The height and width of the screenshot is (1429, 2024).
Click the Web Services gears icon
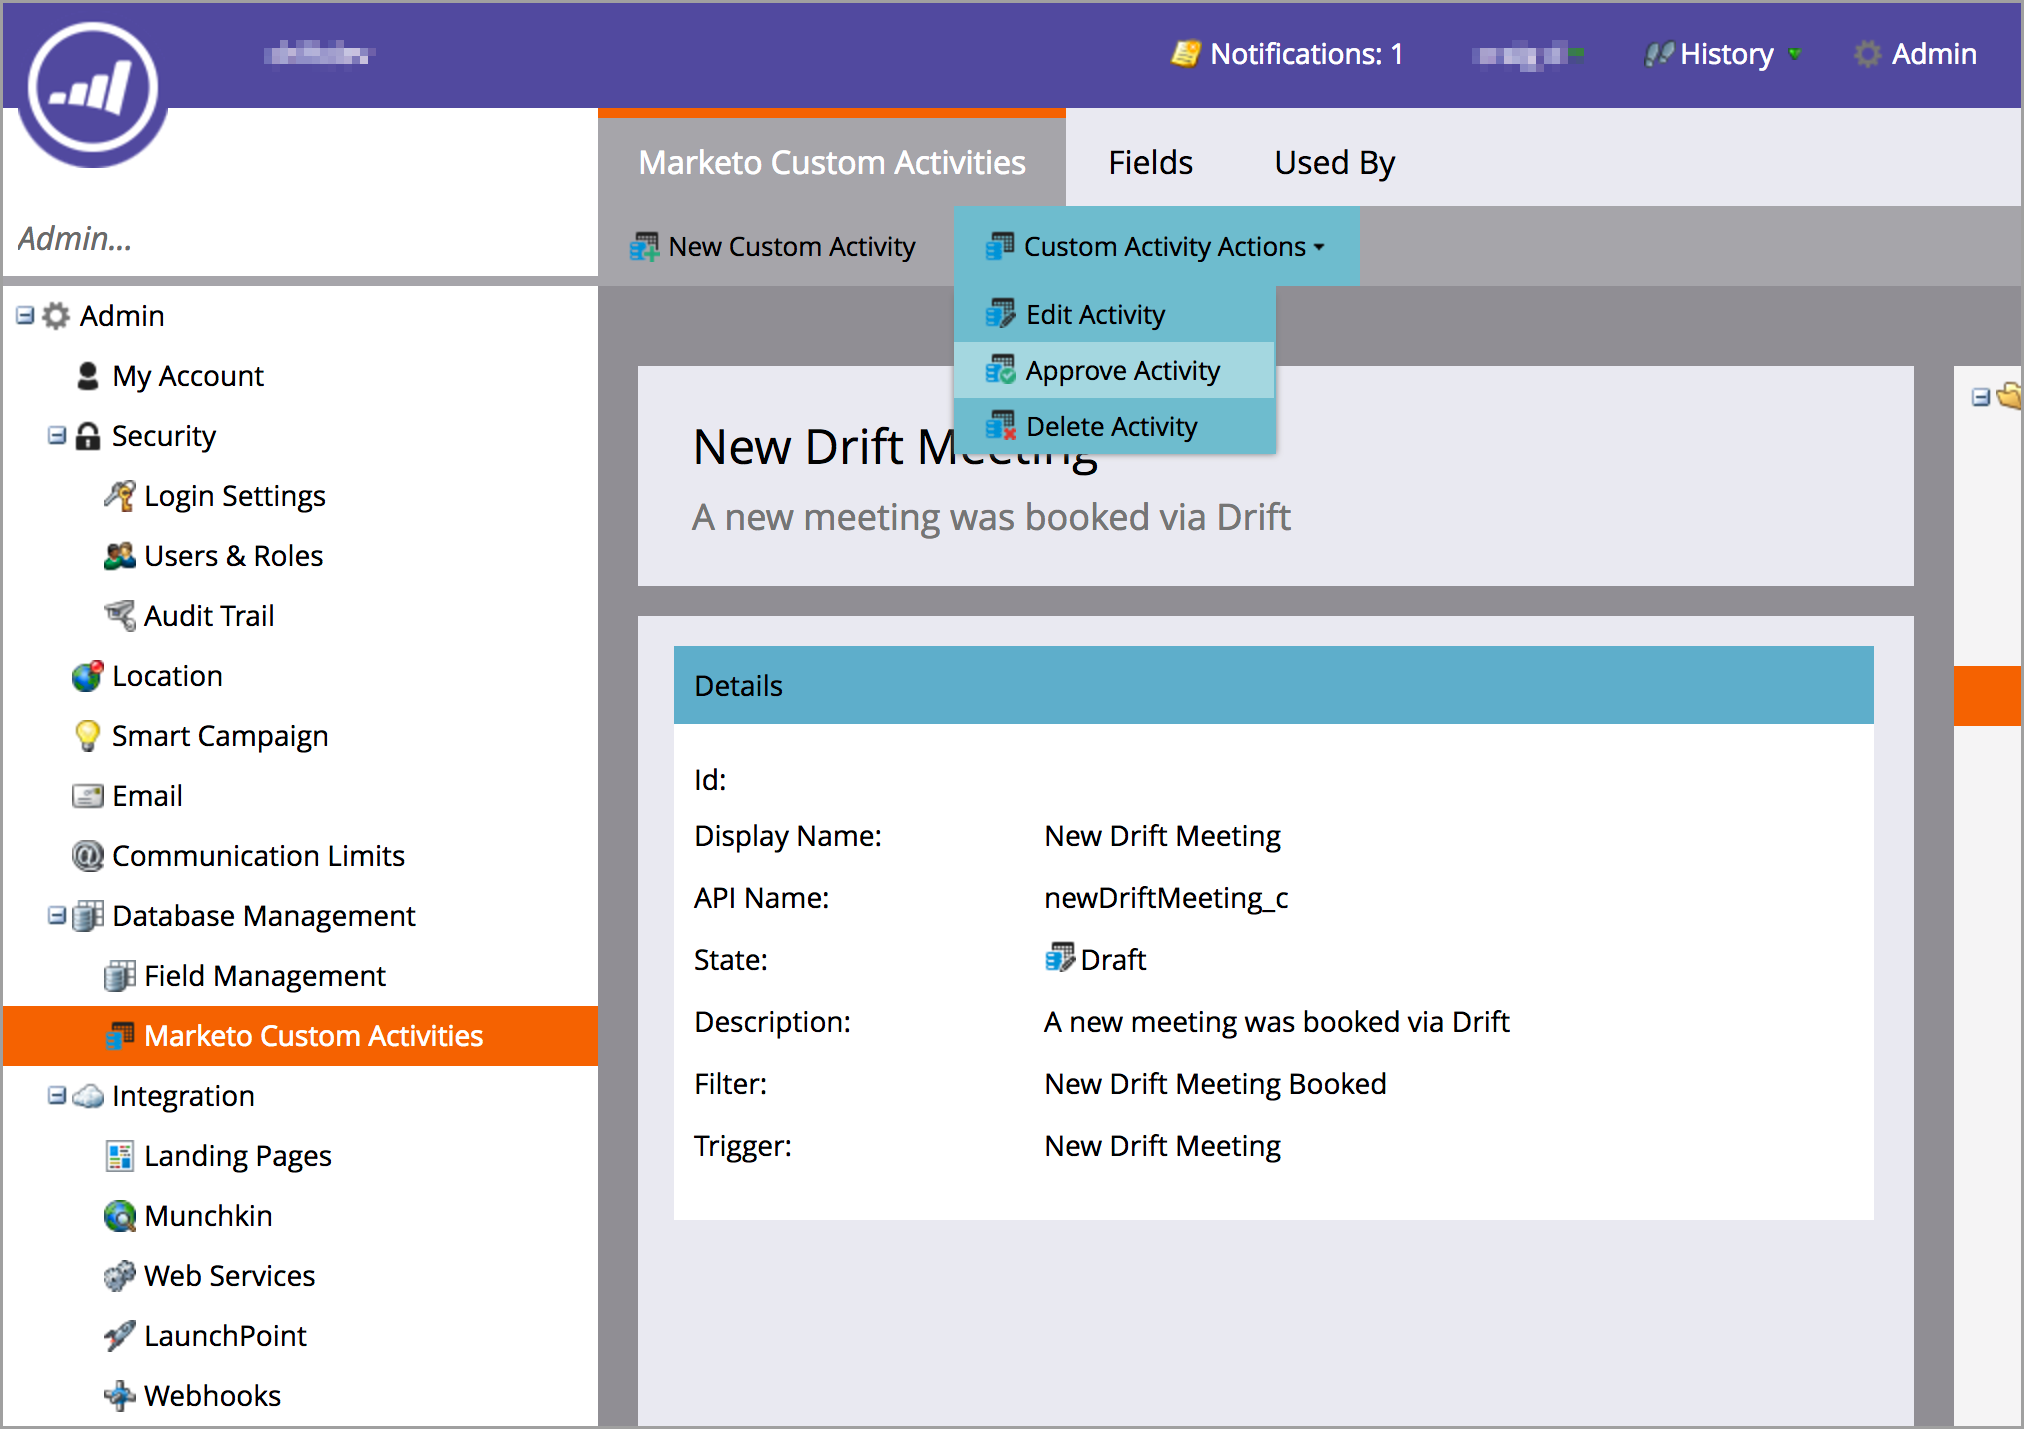point(119,1276)
